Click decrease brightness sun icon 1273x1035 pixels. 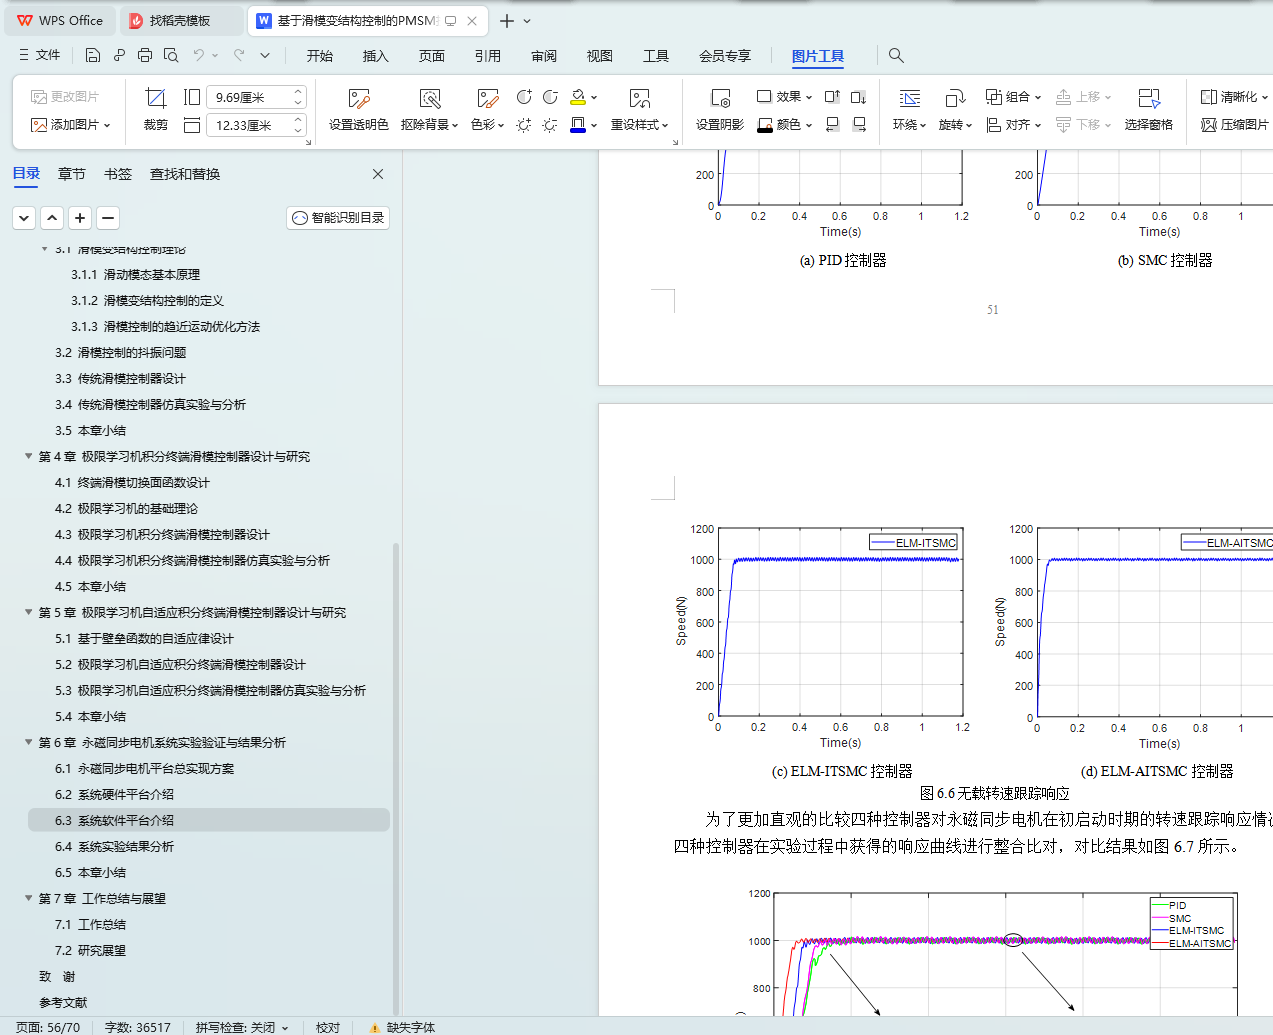point(550,125)
